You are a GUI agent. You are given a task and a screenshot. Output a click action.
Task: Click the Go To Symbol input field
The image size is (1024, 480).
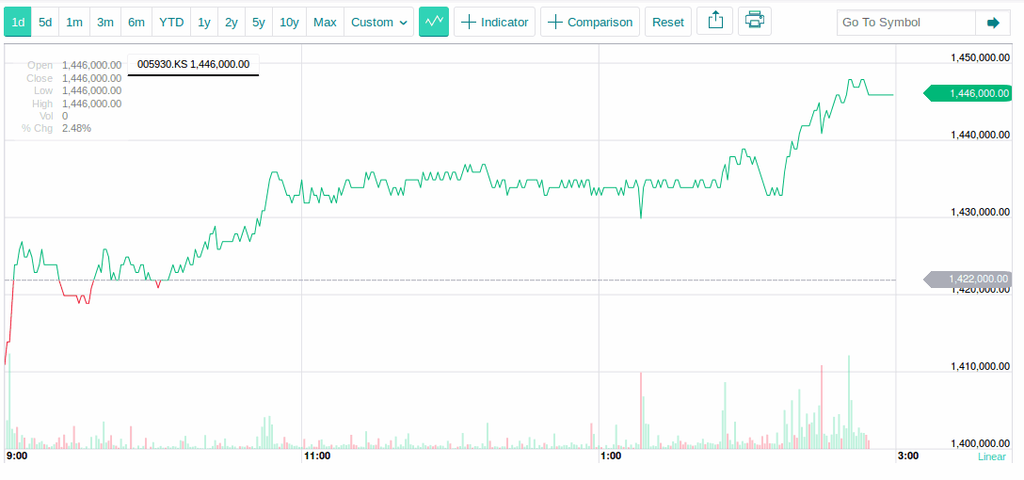pos(905,22)
